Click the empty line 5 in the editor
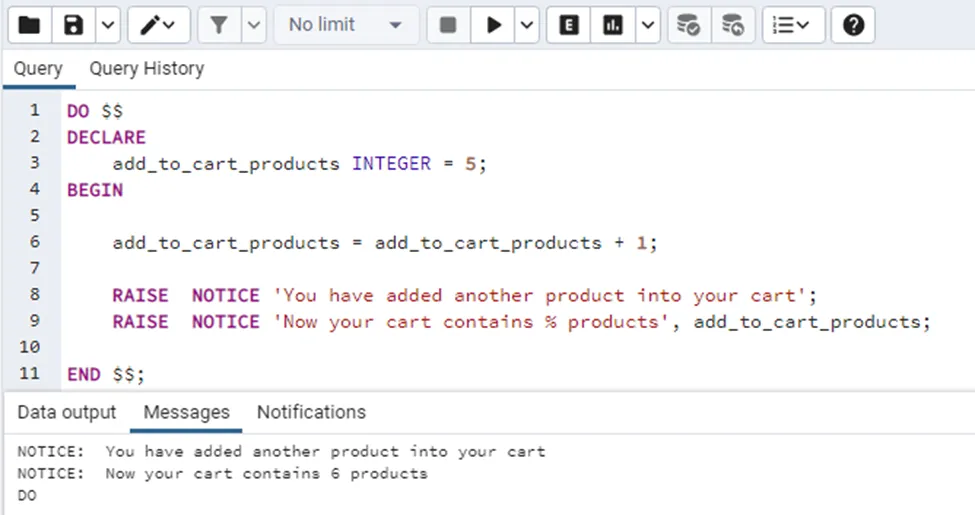Image resolution: width=975 pixels, height=515 pixels. click(400, 216)
